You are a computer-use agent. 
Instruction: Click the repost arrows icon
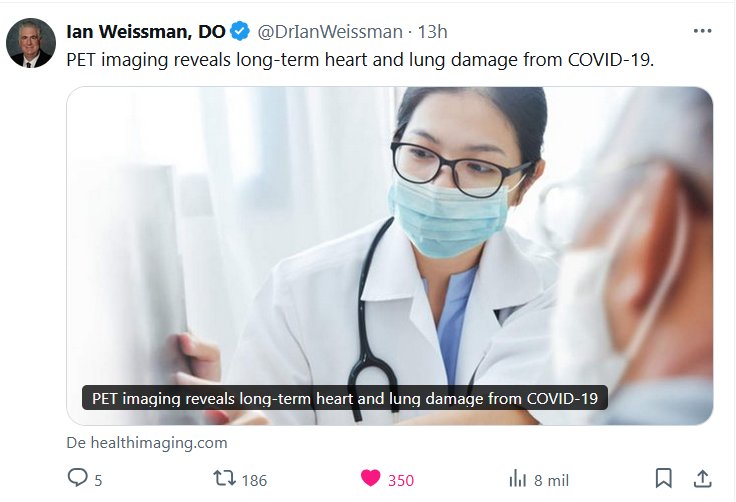coord(225,479)
